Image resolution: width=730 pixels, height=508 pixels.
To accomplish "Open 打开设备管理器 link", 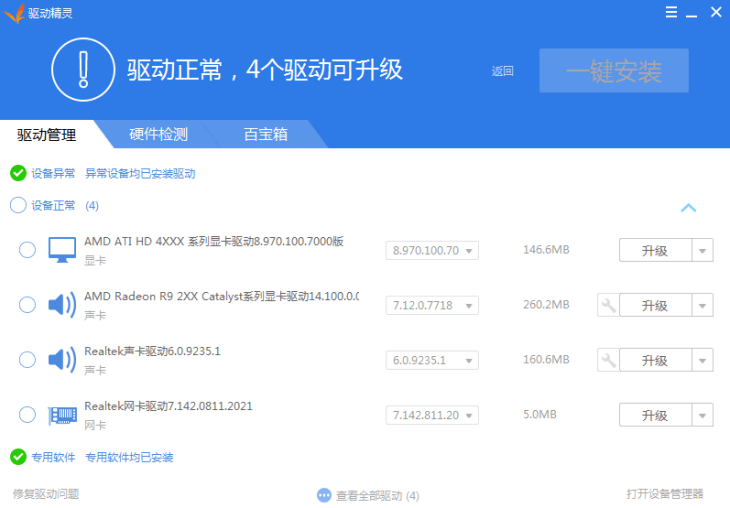I will pos(665,494).
